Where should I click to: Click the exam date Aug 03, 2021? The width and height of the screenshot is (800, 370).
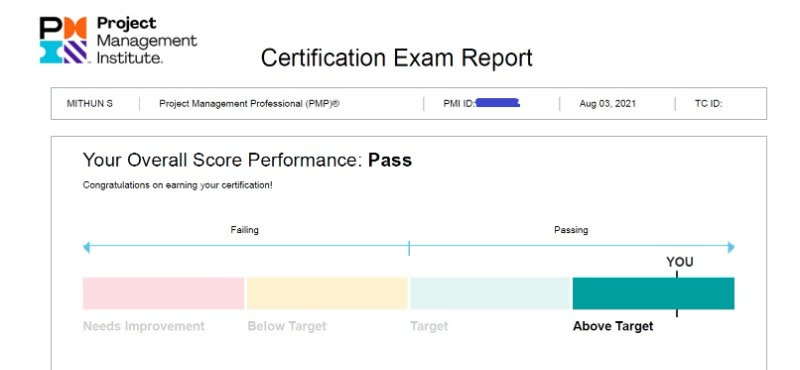pos(608,104)
